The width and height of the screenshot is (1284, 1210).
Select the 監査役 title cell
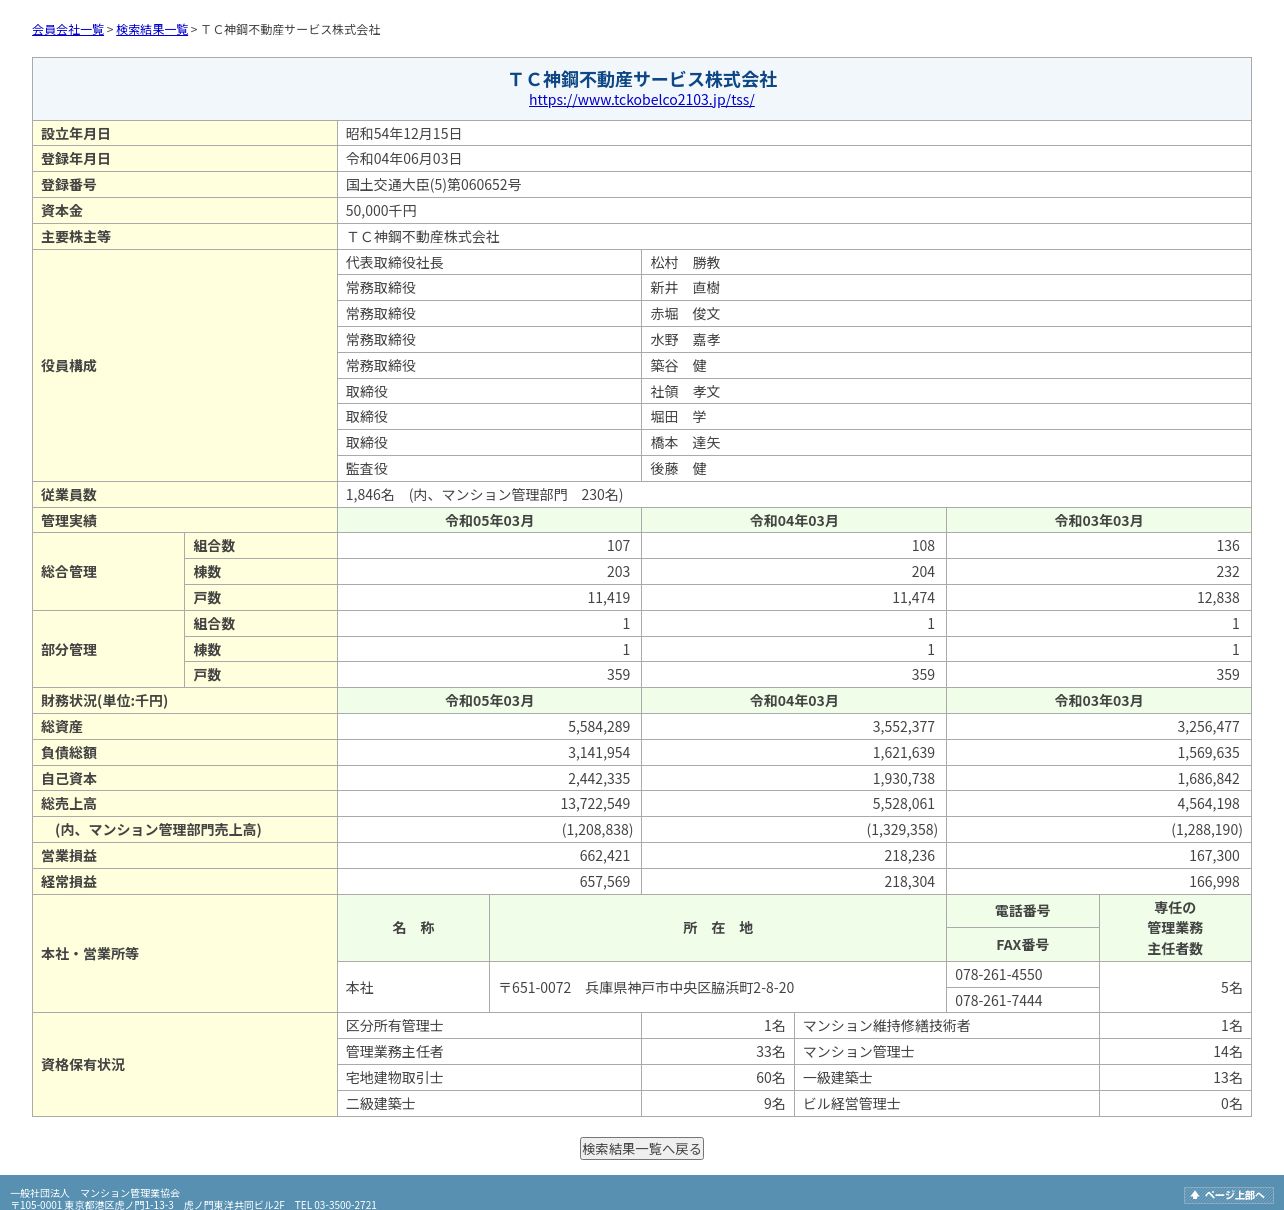489,469
